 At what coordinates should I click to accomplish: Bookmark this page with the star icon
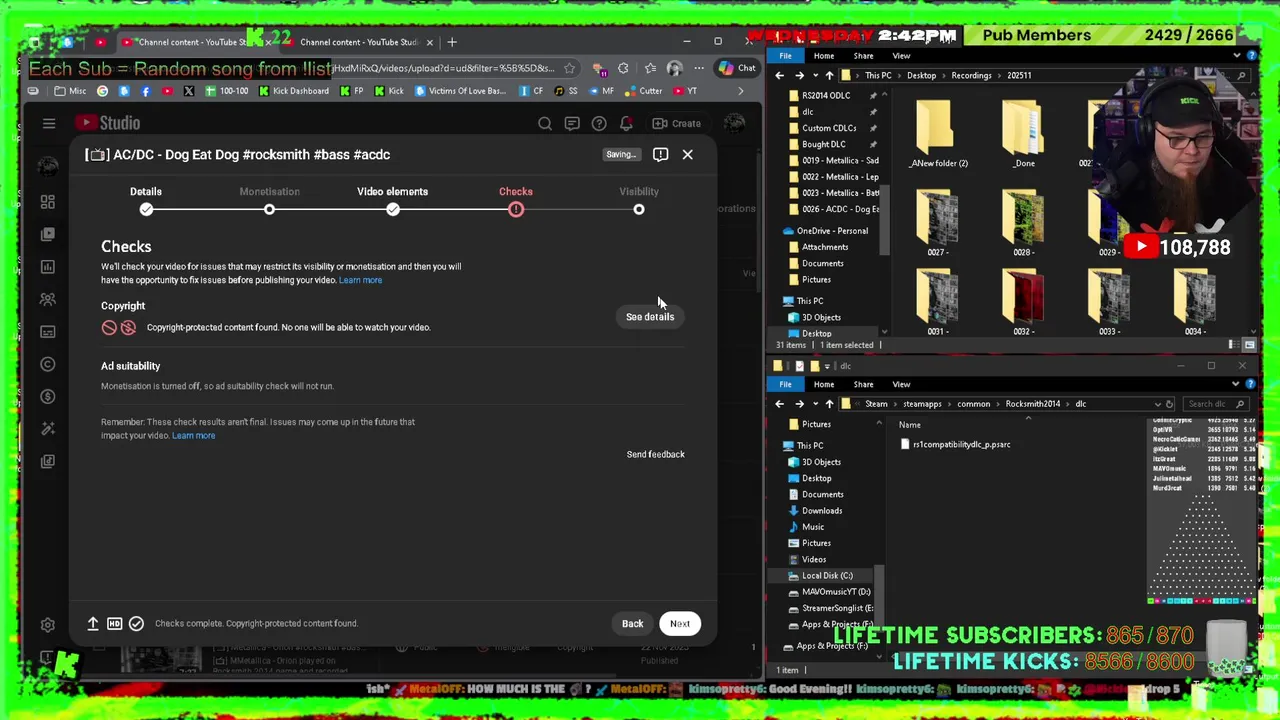coord(569,68)
